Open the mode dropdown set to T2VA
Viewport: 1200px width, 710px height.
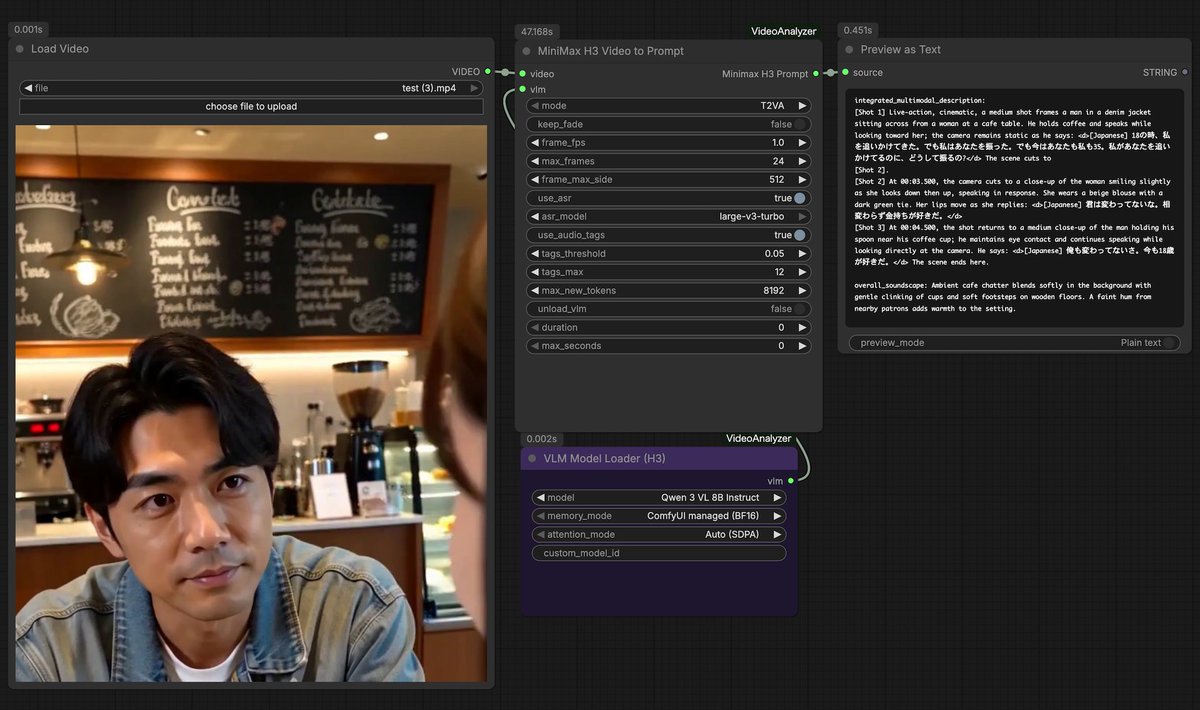pyautogui.click(x=668, y=105)
